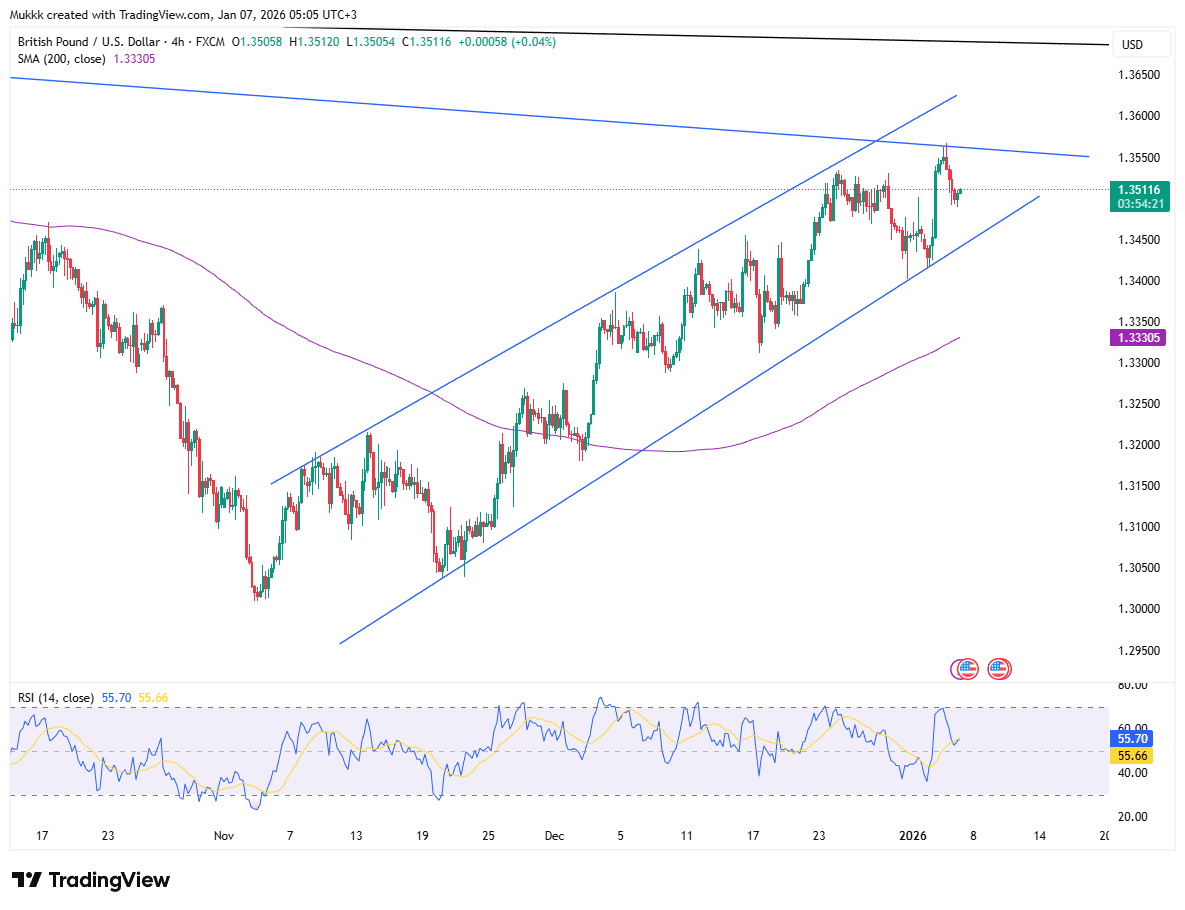The image size is (1185, 910).
Task: Click the TradingView logo at bottom left
Action: [91, 880]
